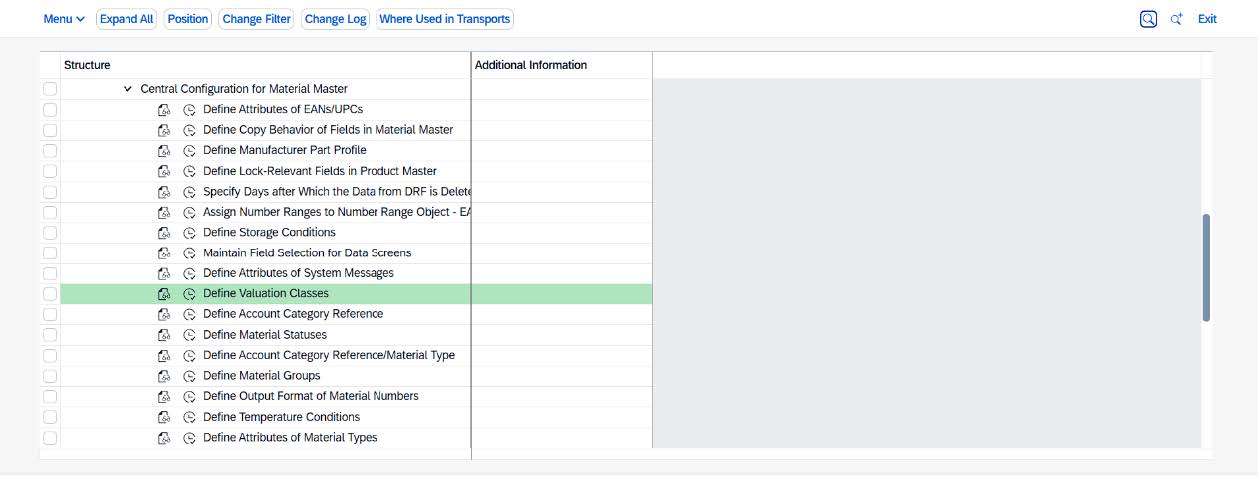1258x504 pixels.
Task: Tick the checkbox for Define Material Groups row
Action: tap(50, 376)
